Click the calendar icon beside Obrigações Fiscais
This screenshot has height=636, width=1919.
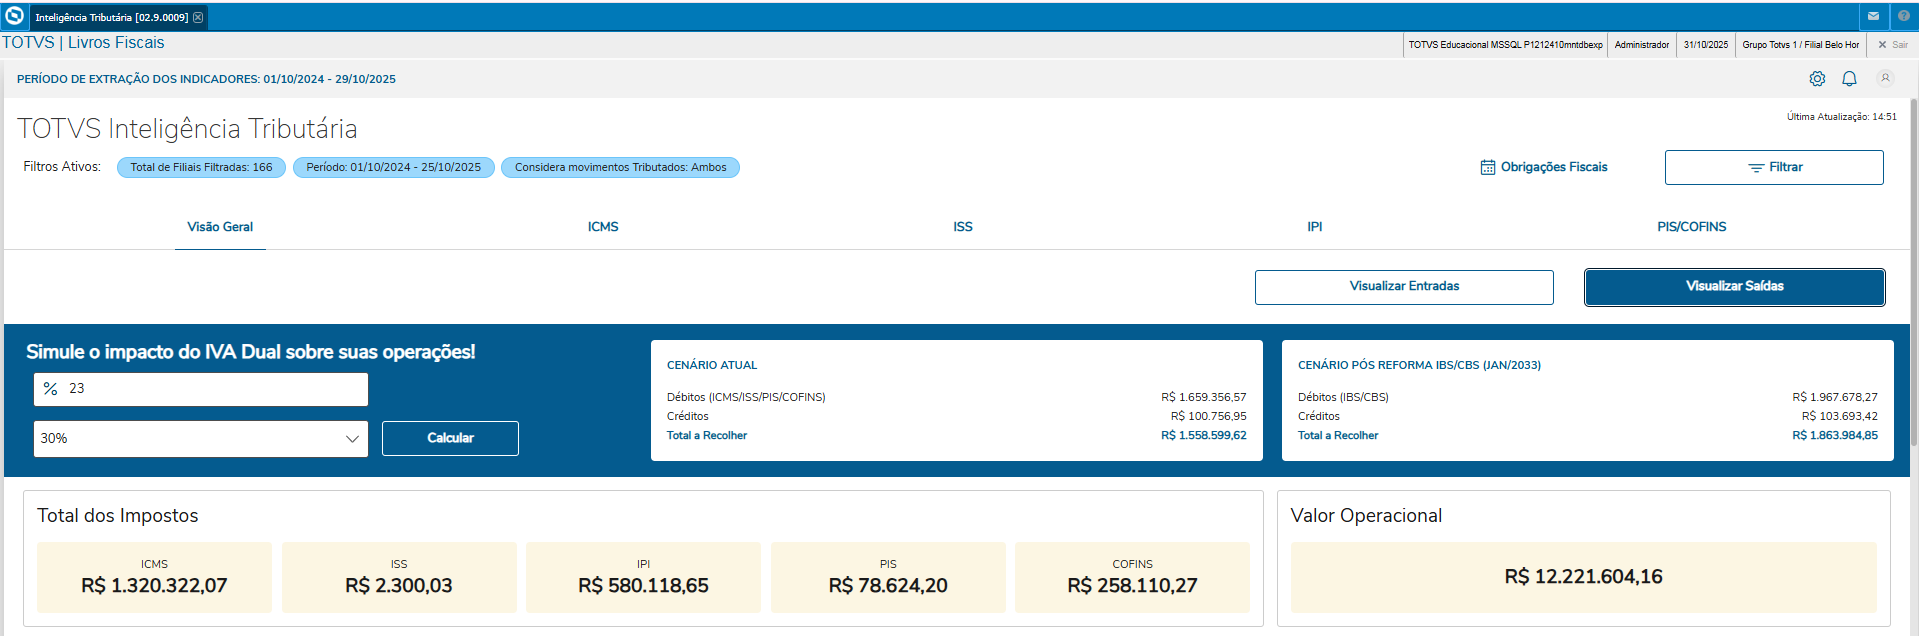coord(1488,167)
